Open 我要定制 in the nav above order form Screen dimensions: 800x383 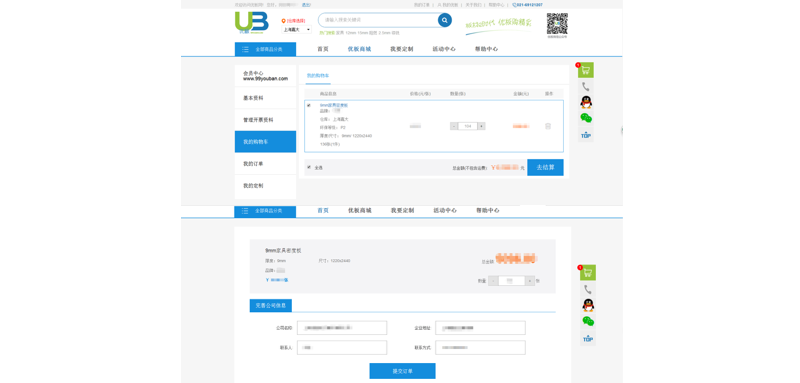(403, 211)
